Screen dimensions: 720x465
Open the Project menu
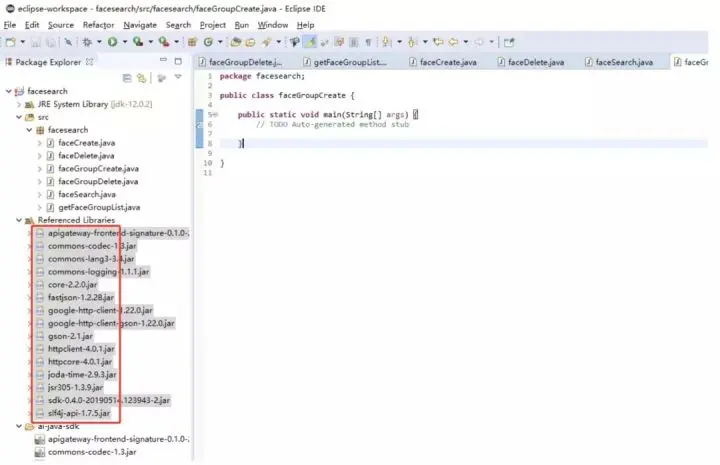click(x=213, y=25)
